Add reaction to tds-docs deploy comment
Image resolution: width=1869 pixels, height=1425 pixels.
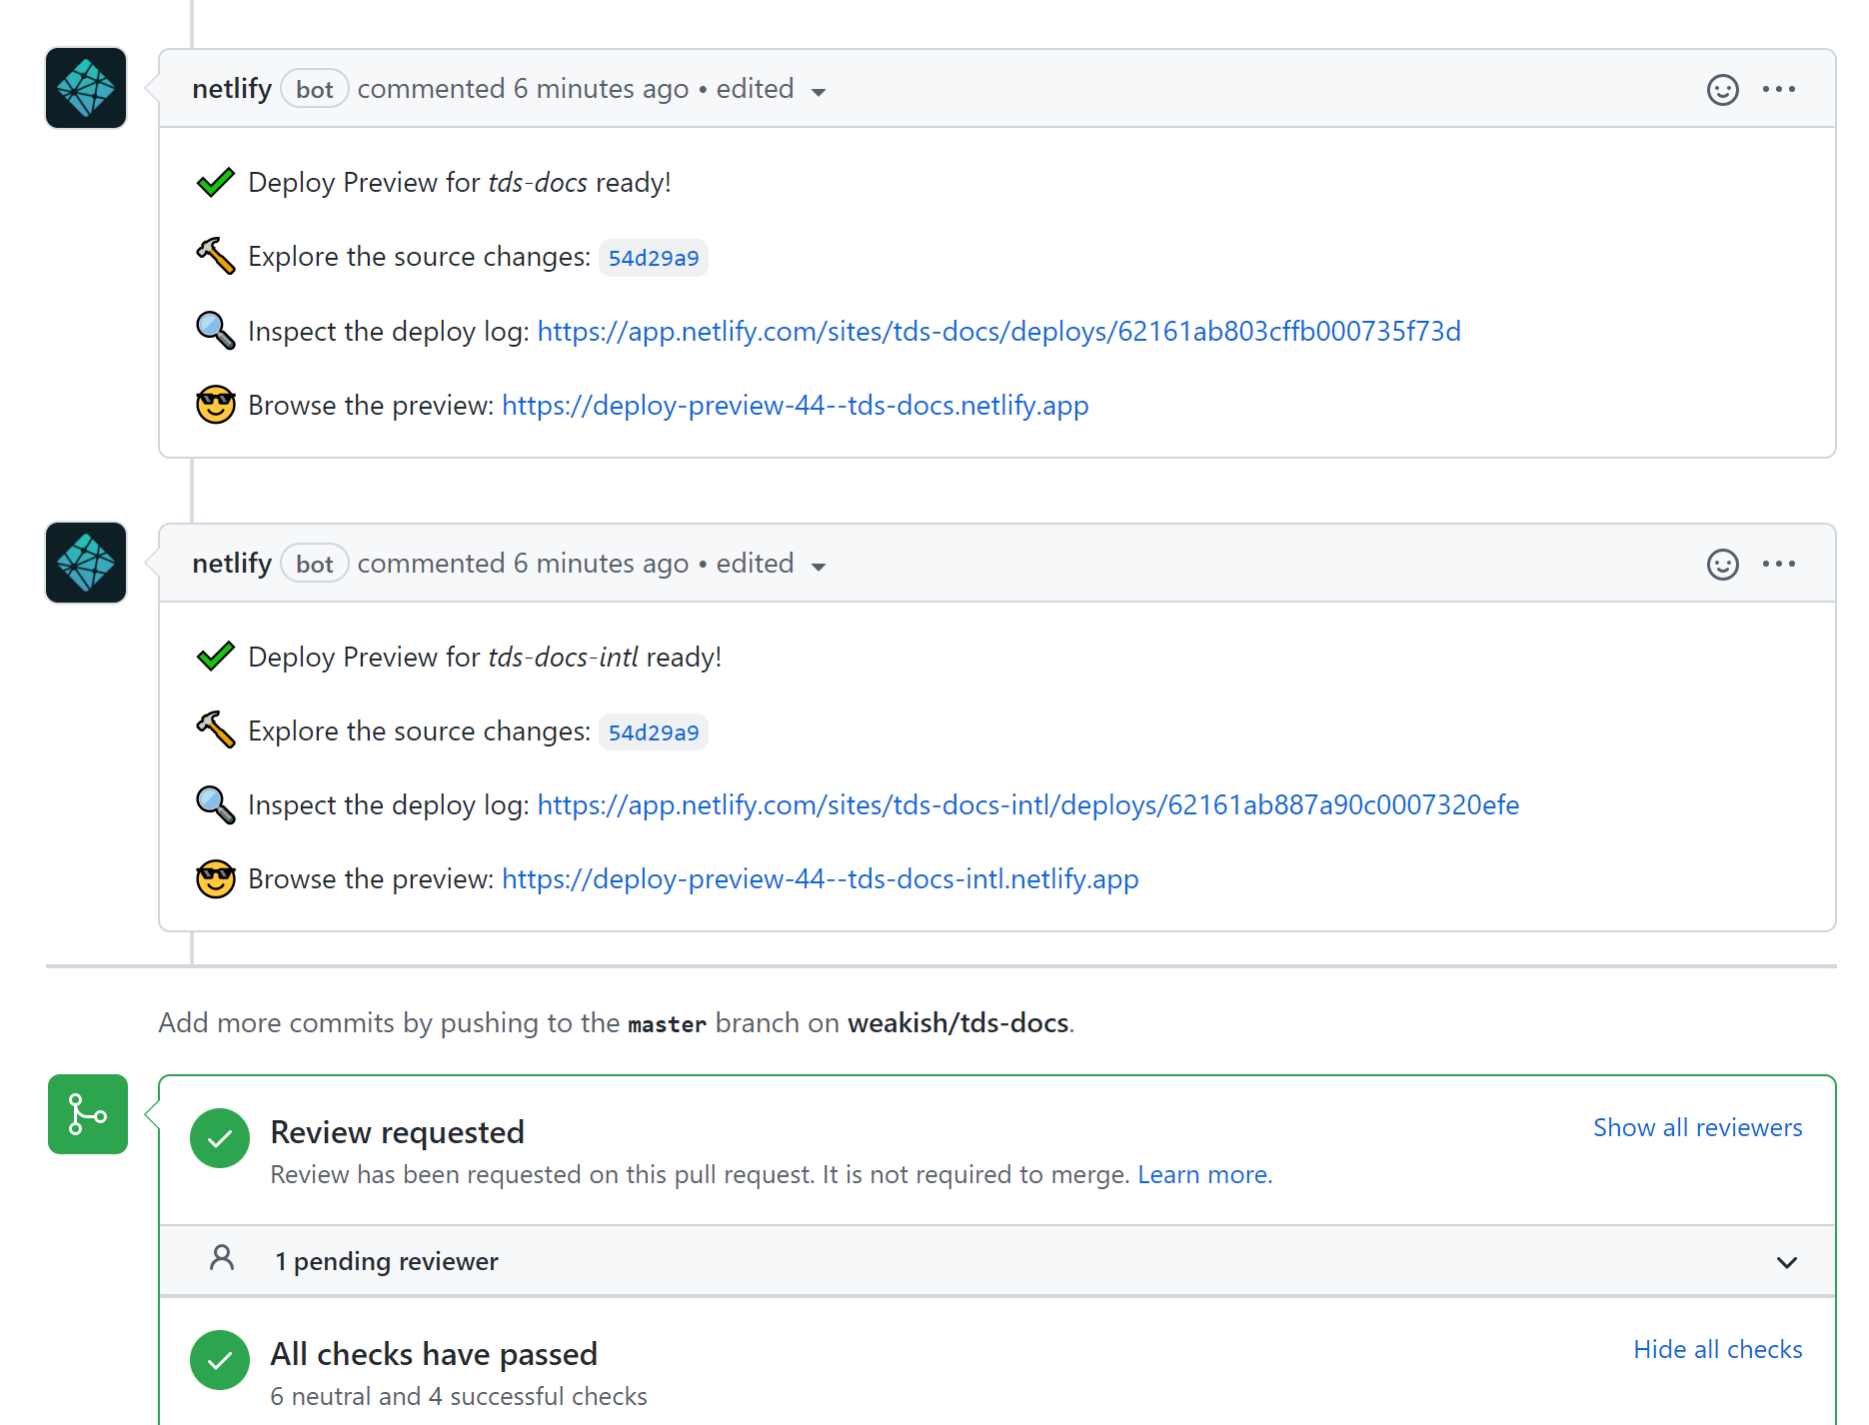point(1722,90)
